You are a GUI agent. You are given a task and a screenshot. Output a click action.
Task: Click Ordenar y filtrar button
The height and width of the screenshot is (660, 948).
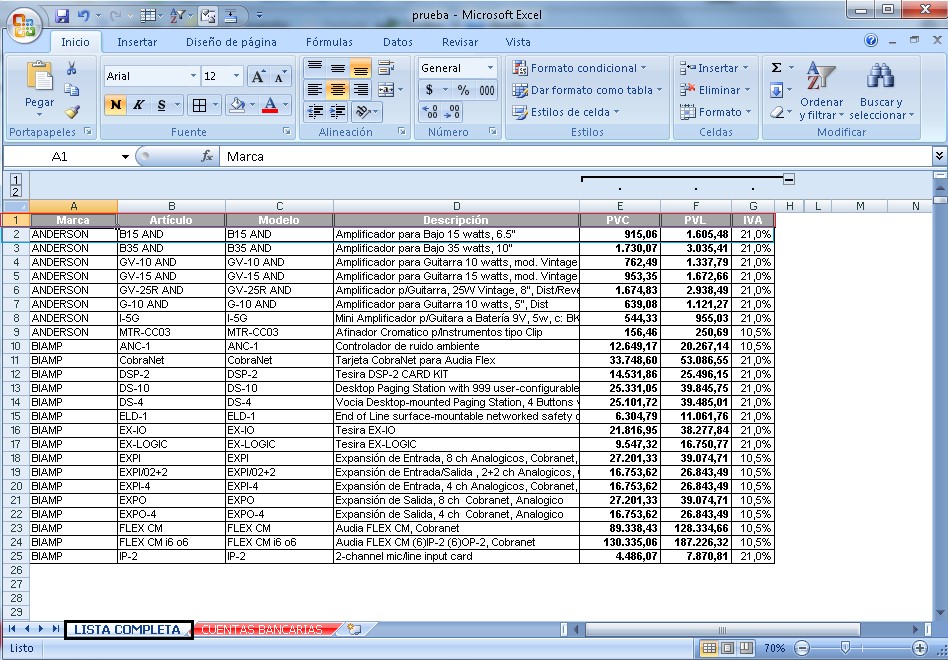[x=821, y=91]
